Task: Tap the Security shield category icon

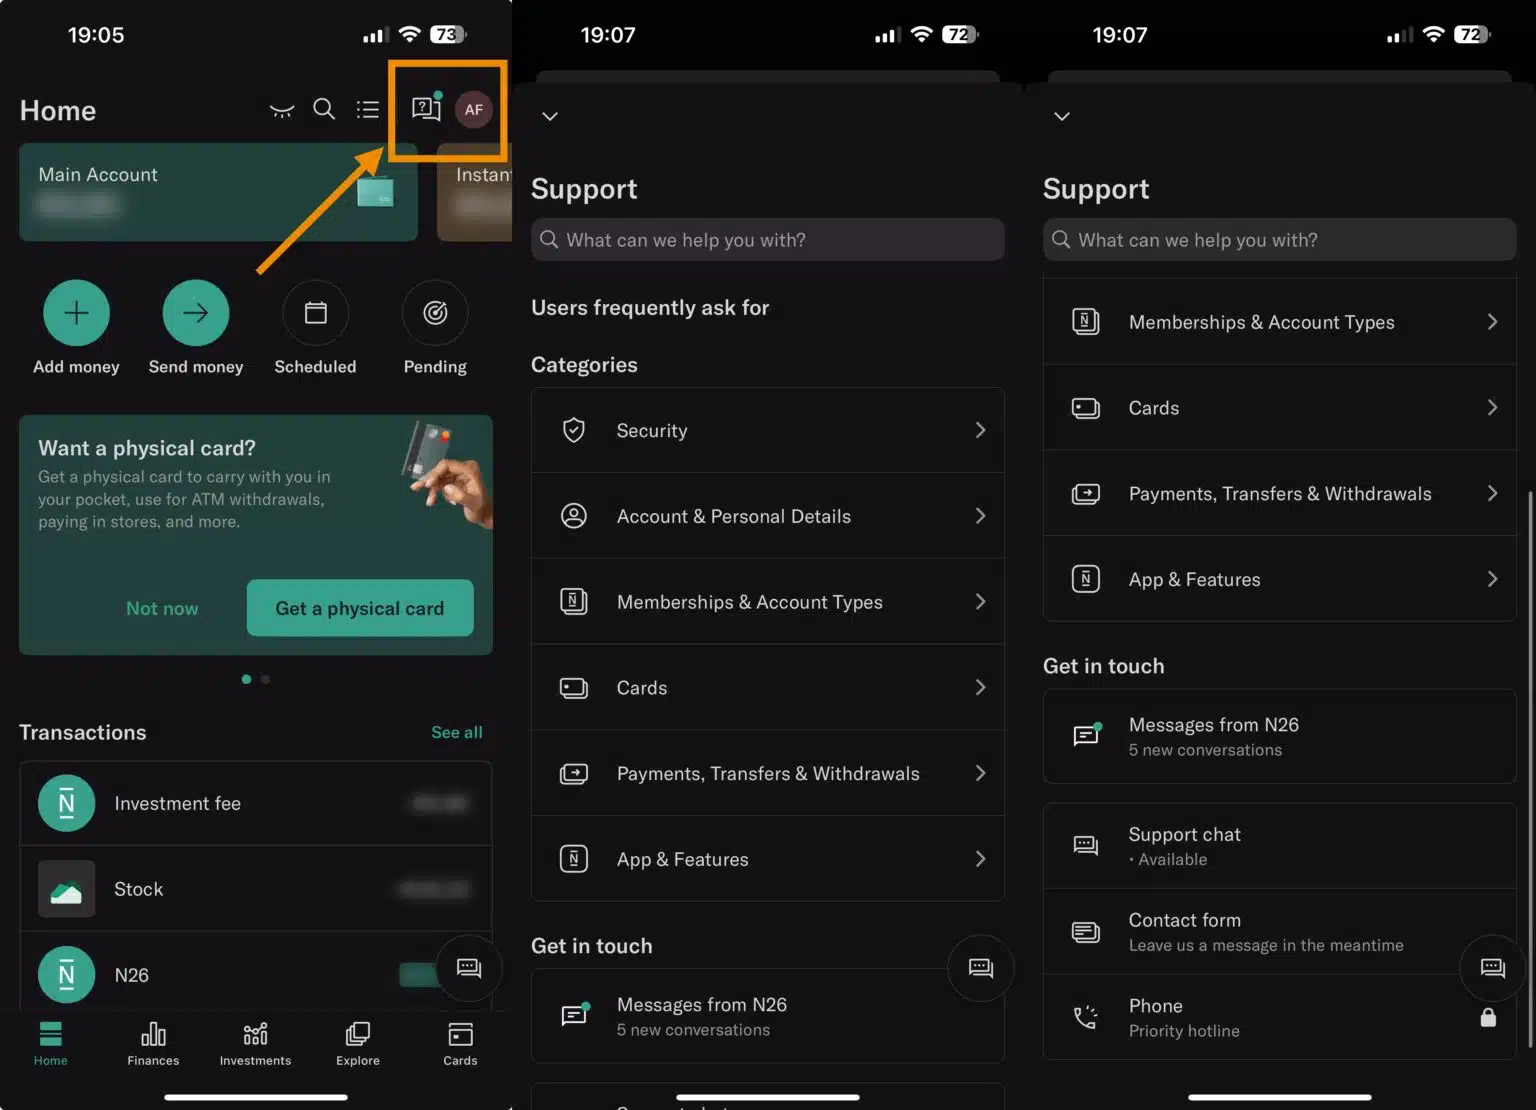Action: pos(573,429)
